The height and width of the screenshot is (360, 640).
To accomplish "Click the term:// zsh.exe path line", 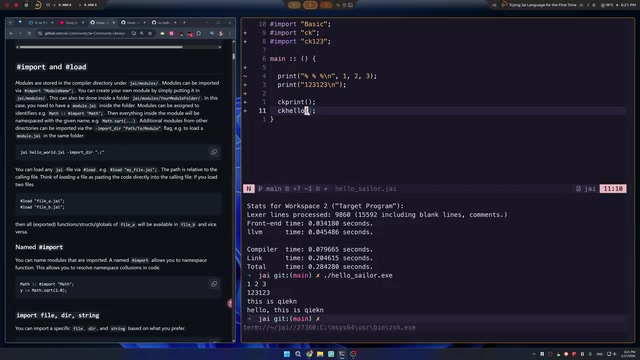I will pyautogui.click(x=329, y=327).
